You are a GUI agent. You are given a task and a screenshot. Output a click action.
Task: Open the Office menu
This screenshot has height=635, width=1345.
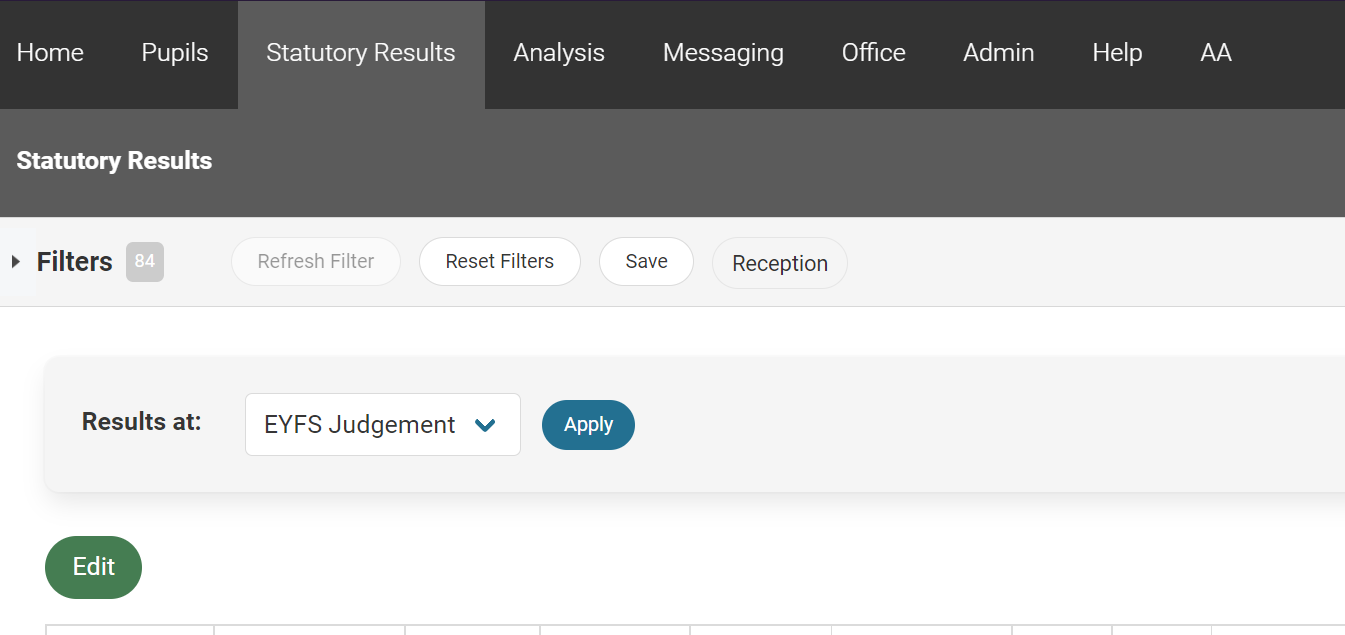873,53
